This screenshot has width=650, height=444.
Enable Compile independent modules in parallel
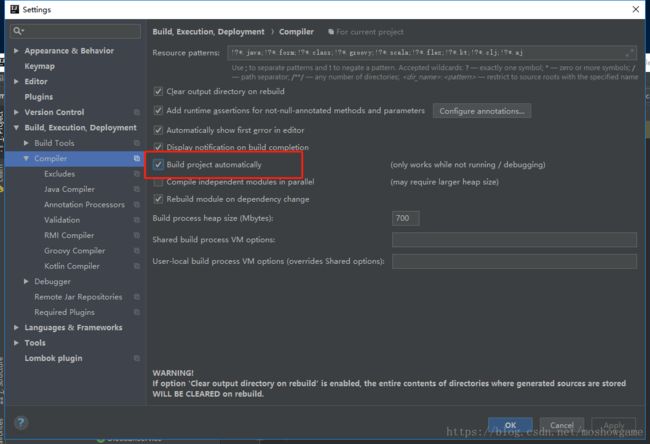158,182
